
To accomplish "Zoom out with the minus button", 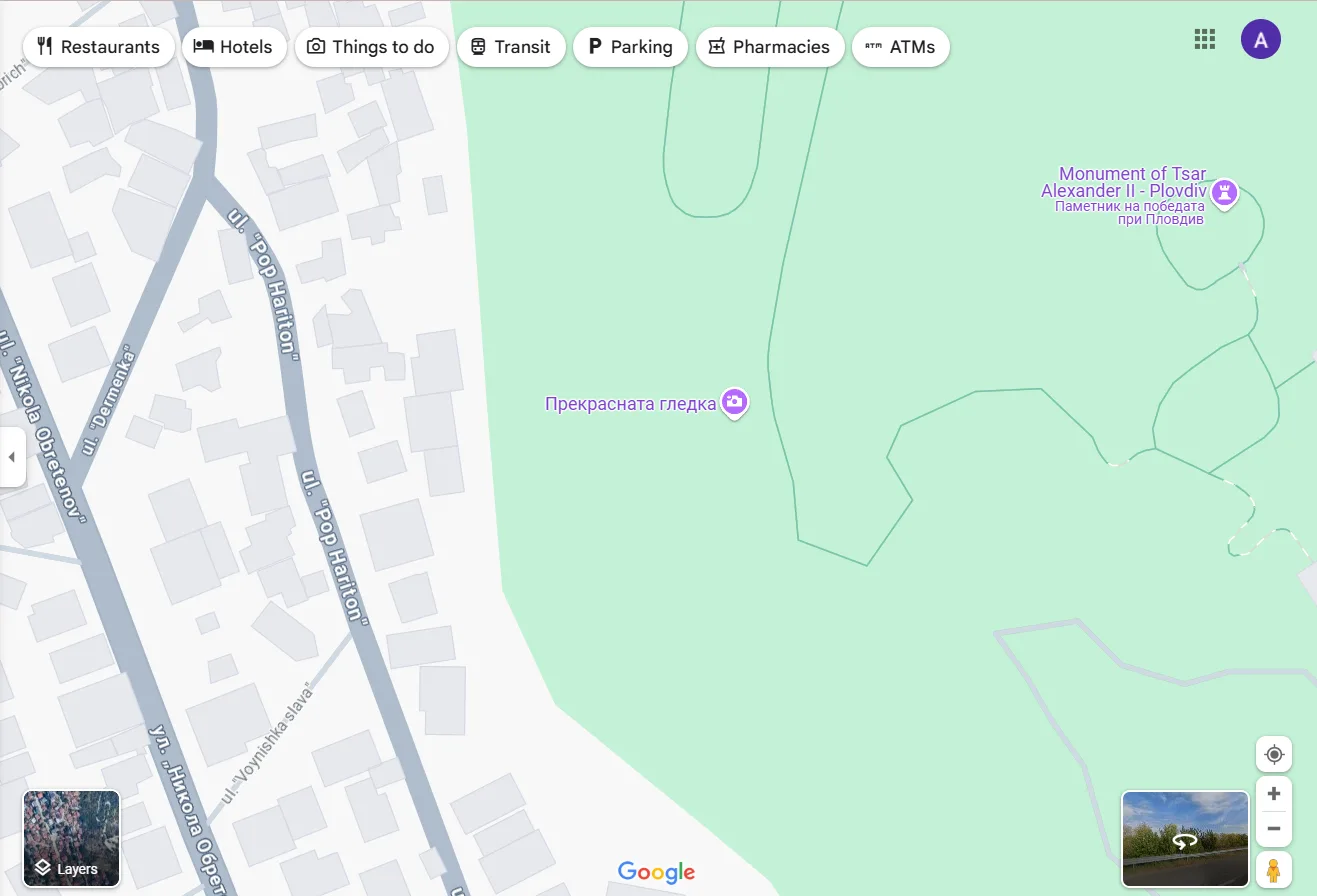I will point(1274,829).
